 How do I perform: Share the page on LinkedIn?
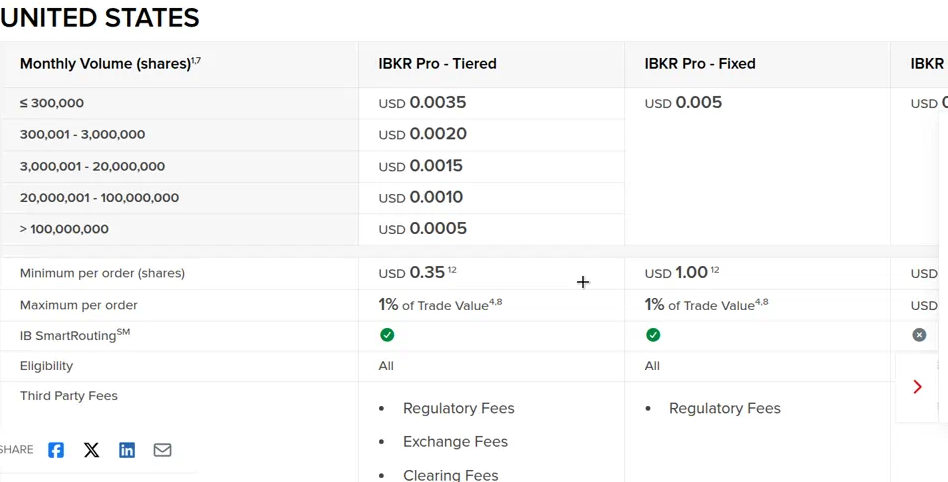pyautogui.click(x=127, y=450)
